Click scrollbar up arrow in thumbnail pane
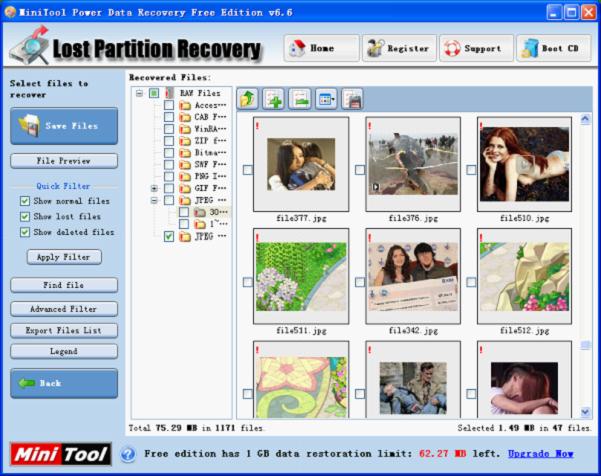Viewport: 601px width, 476px height. click(x=585, y=119)
